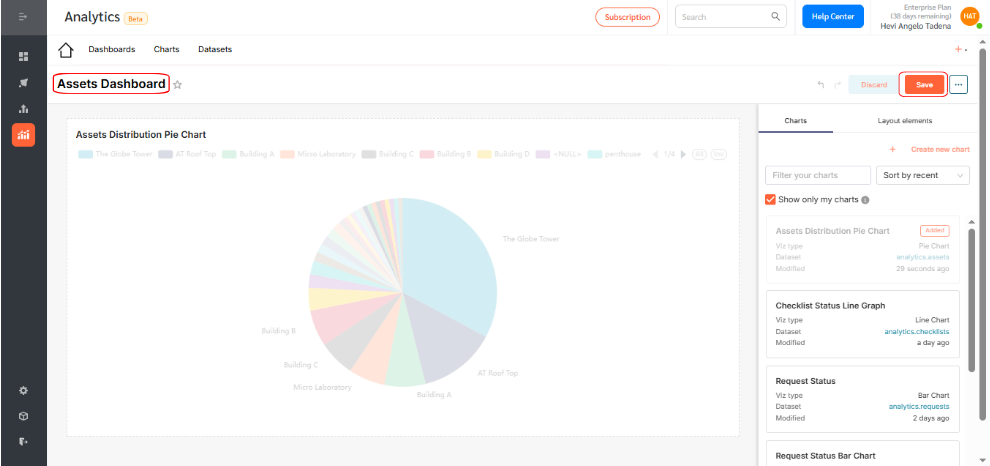Viewport: 990px width, 466px height.
Task: Discard dashboard changes
Action: 874,85
